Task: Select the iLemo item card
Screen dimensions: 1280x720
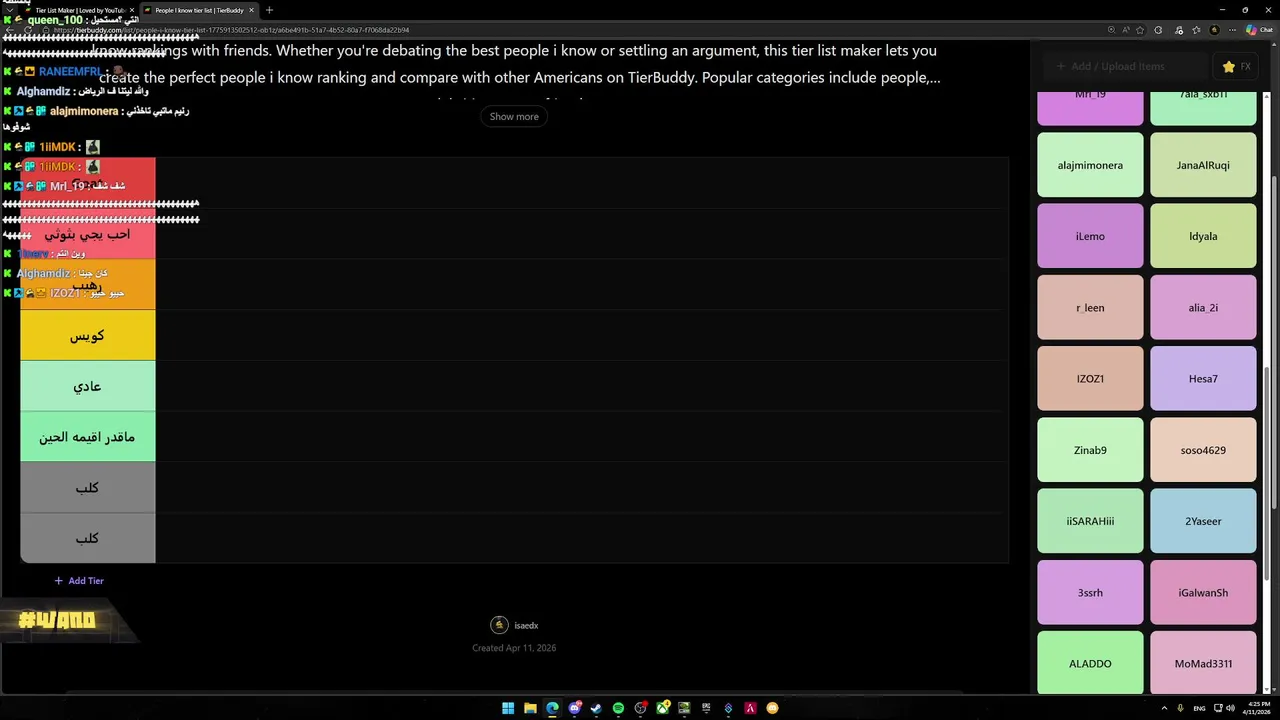Action: coord(1090,236)
